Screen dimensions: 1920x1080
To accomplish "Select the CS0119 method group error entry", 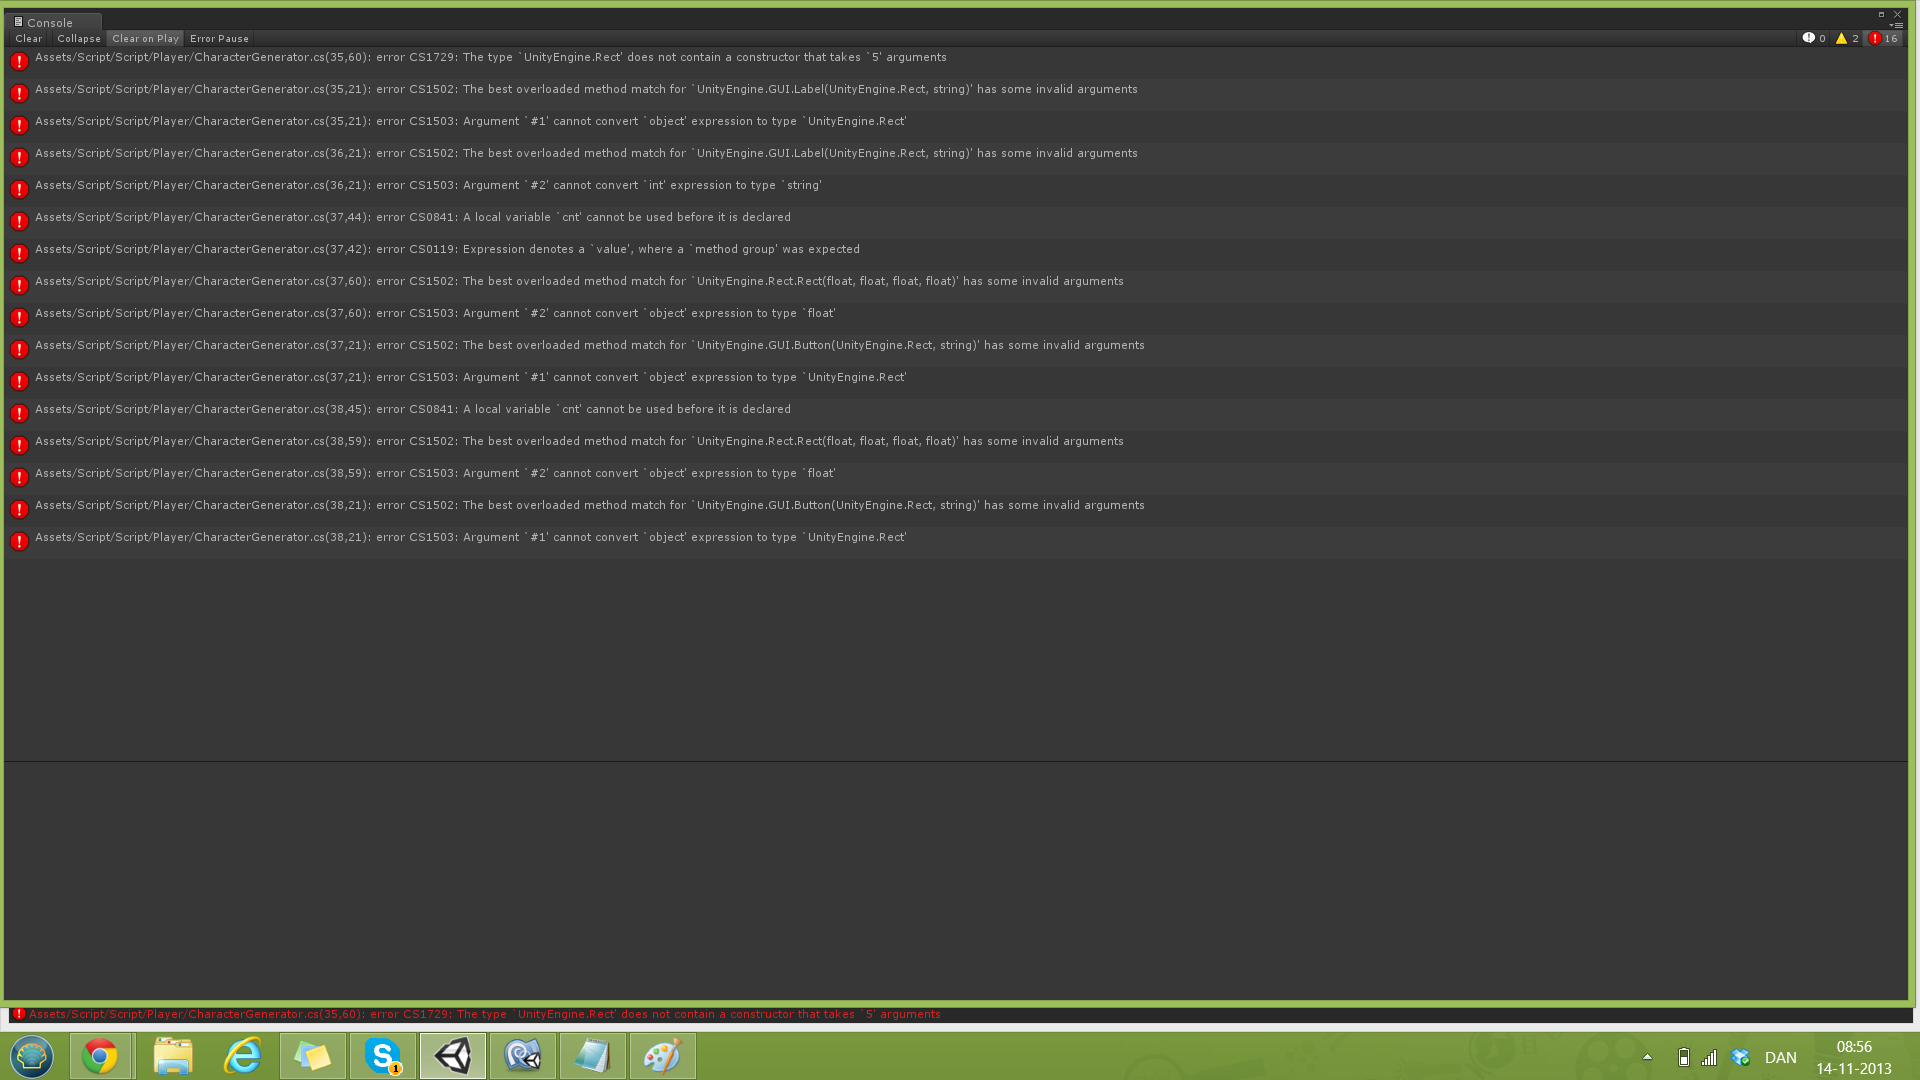I will (447, 250).
